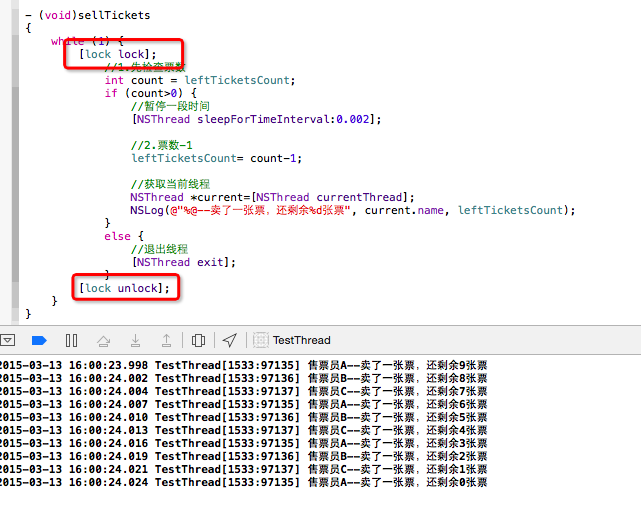Click the Step Out debug icon
This screenshot has height=509, width=641.
(x=166, y=340)
